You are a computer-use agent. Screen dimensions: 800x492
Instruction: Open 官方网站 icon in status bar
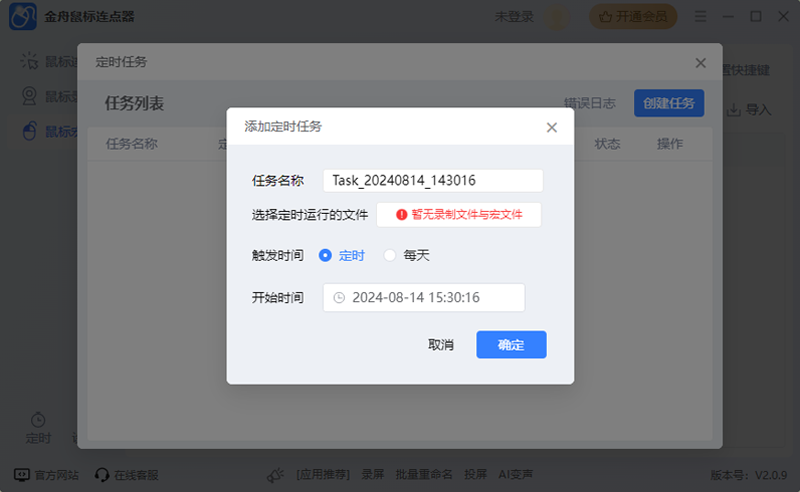tap(21, 475)
